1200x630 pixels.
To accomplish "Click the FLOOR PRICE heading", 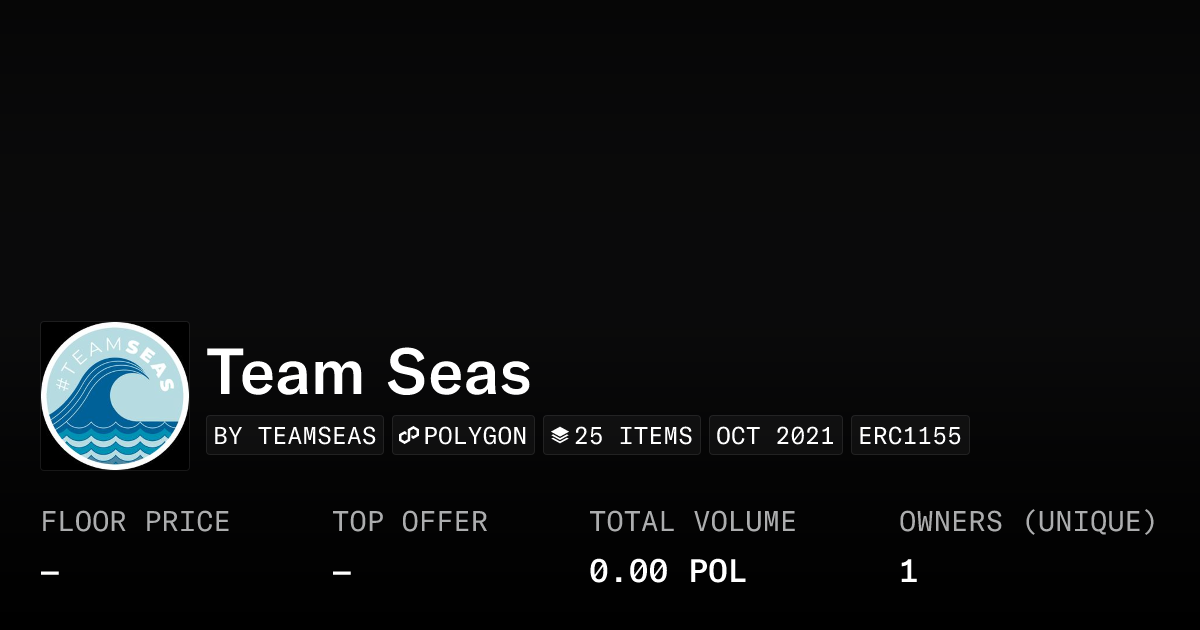I will [135, 522].
